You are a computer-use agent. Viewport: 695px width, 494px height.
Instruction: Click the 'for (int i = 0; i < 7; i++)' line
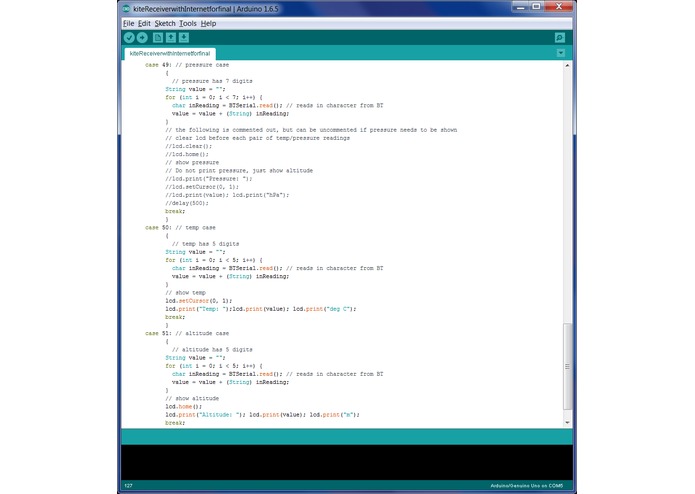pos(214,97)
